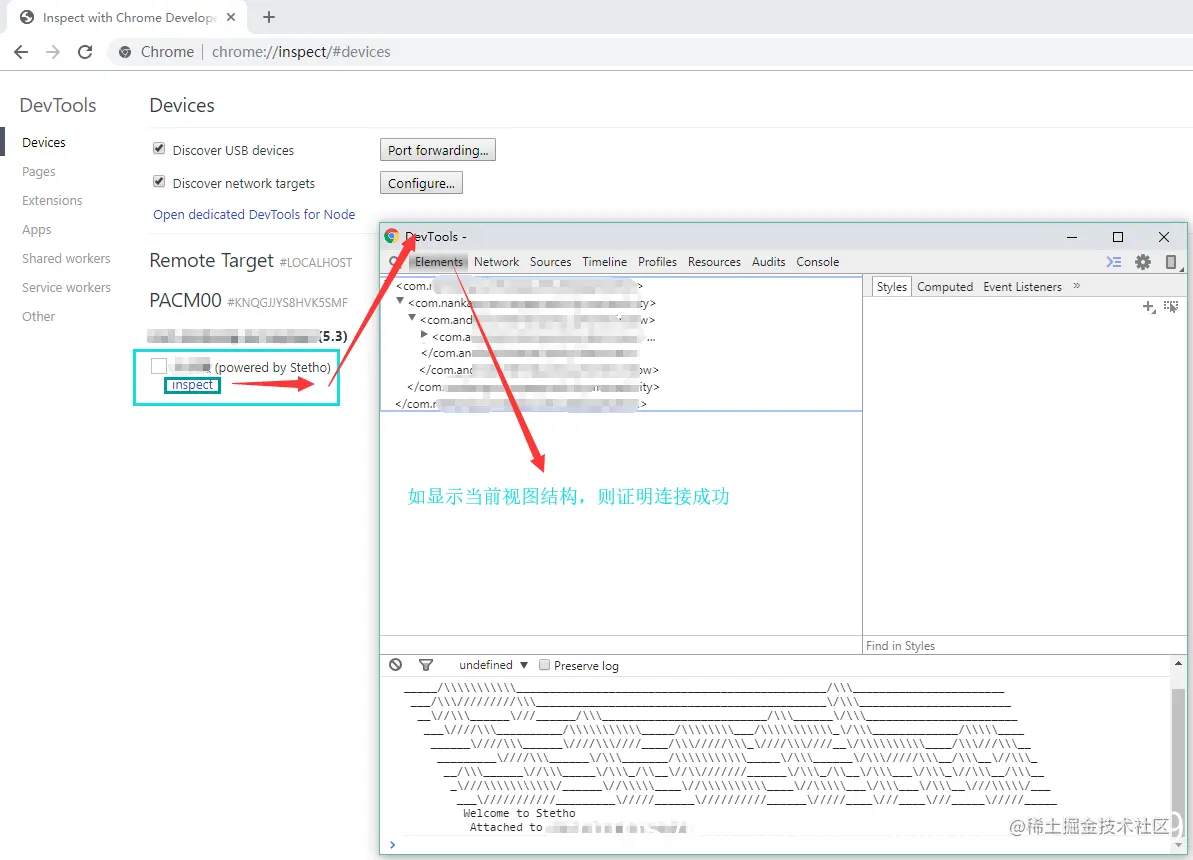Open Shared workers in the sidebar

(66, 258)
